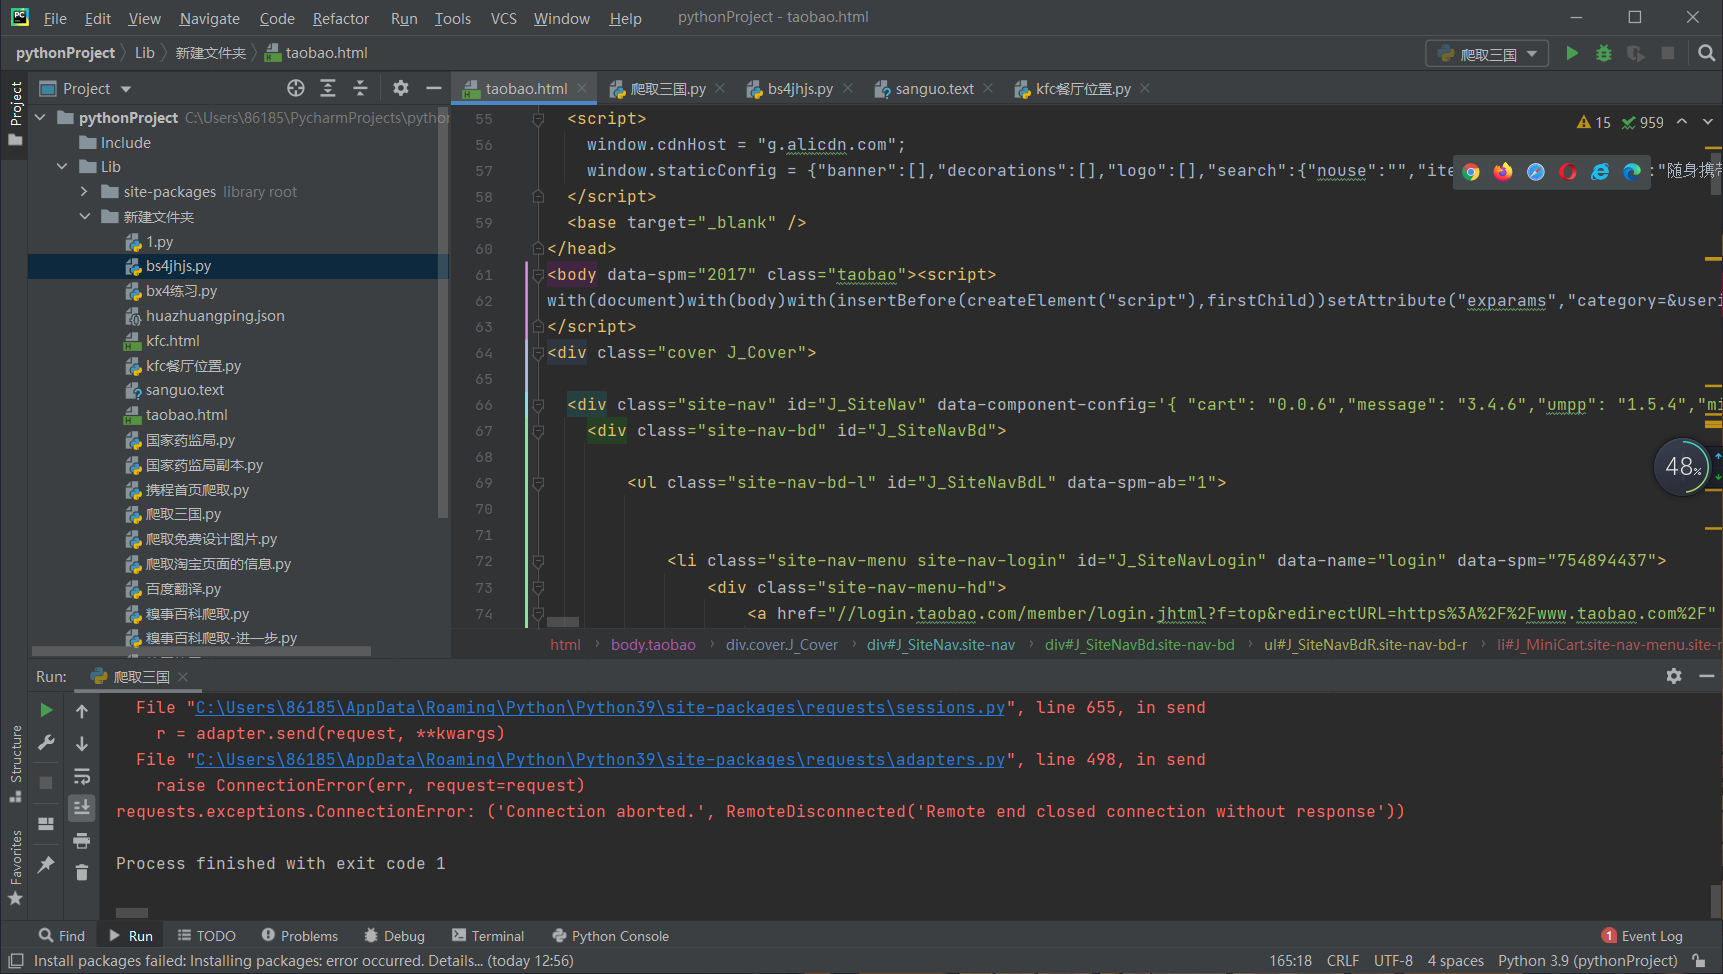Open page in Firefox browser icon
This screenshot has width=1723, height=974.
(x=1503, y=172)
